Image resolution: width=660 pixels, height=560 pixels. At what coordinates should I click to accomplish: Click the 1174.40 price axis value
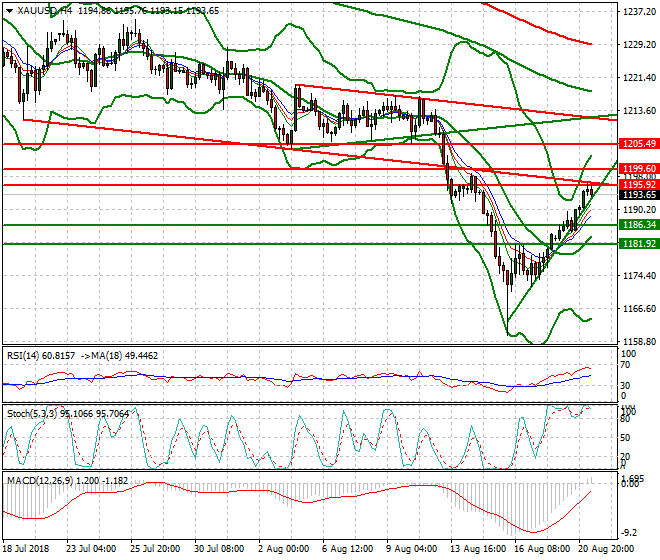click(x=639, y=276)
